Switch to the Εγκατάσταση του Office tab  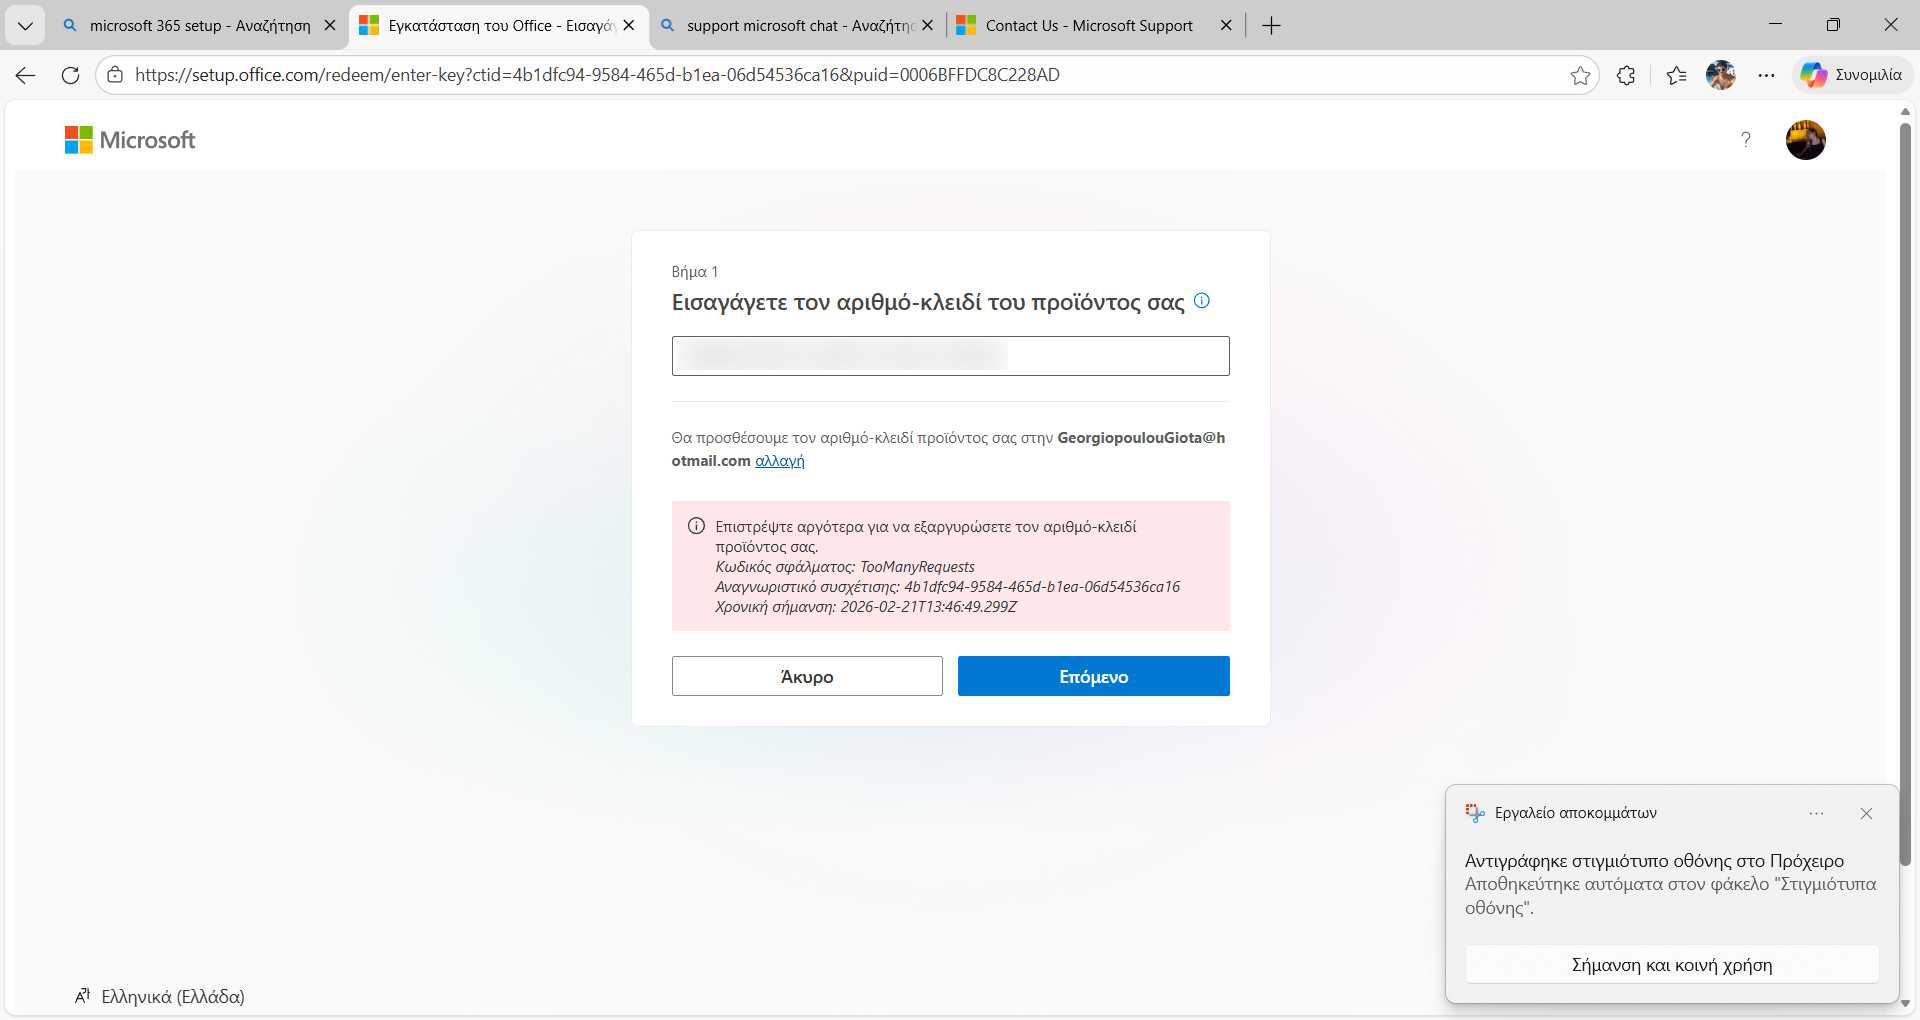click(498, 26)
